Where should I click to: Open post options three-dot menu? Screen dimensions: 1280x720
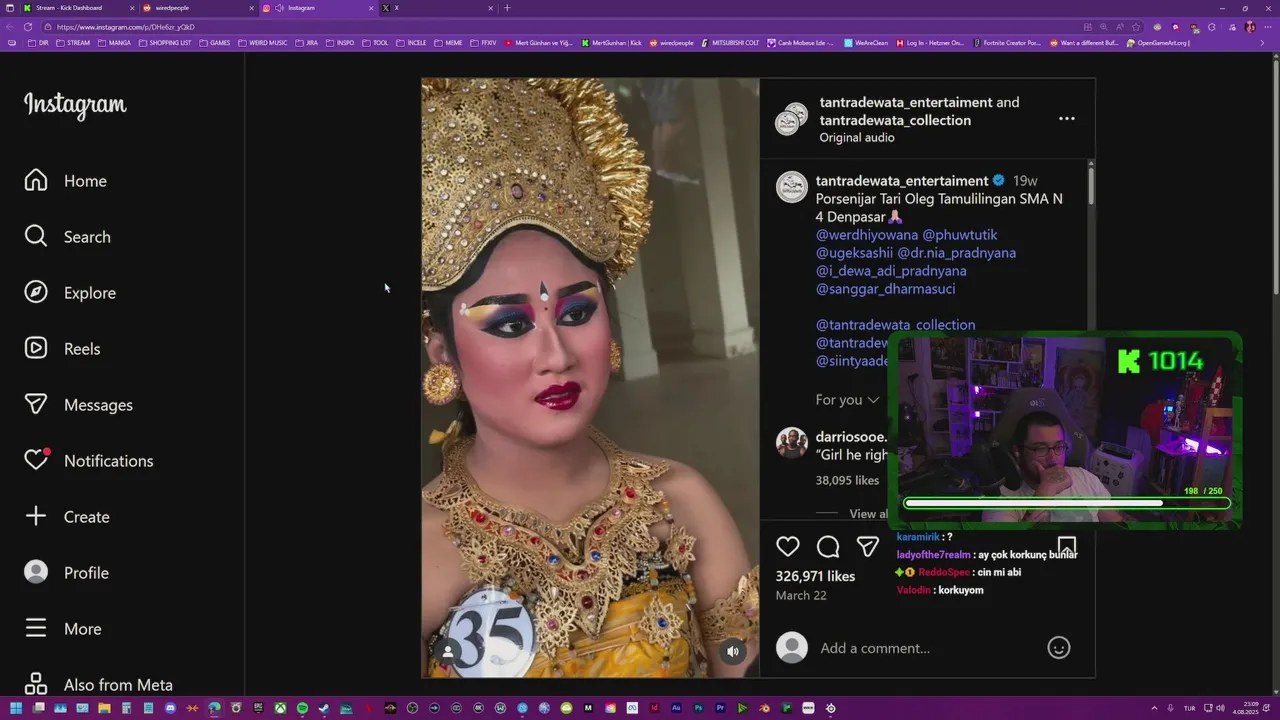tap(1067, 119)
